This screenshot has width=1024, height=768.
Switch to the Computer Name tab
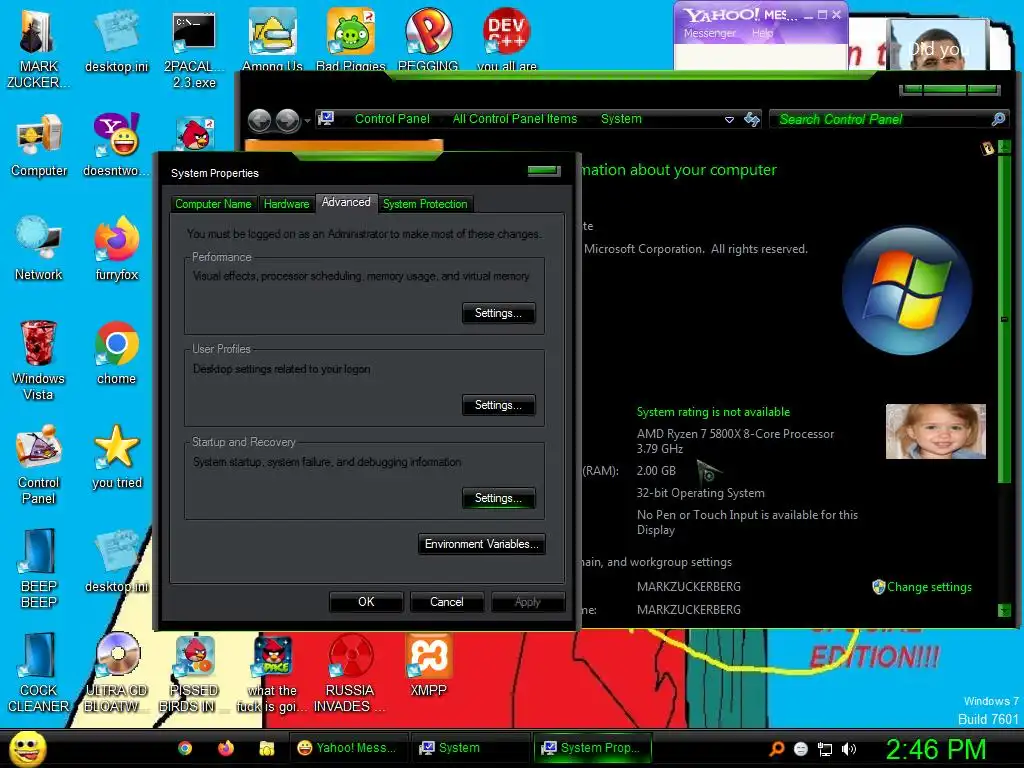coord(213,204)
